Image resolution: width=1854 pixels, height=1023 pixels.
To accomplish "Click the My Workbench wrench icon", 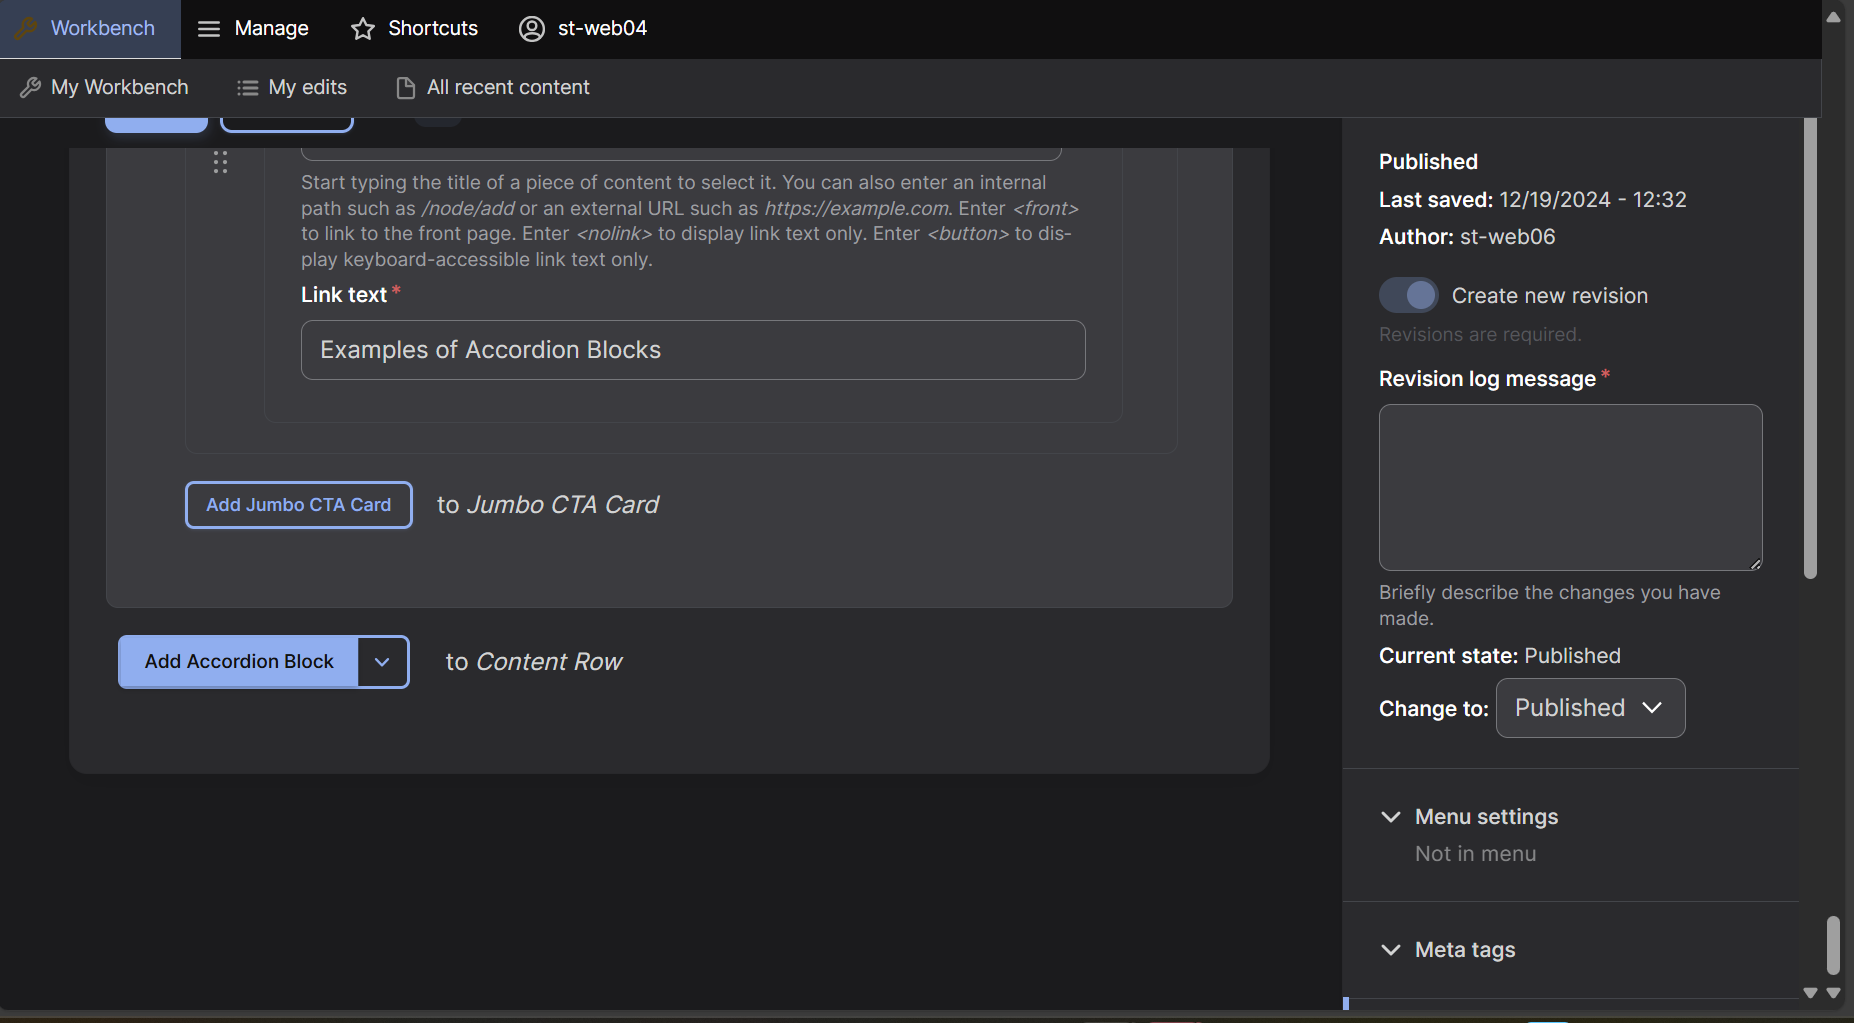I will pyautogui.click(x=31, y=88).
